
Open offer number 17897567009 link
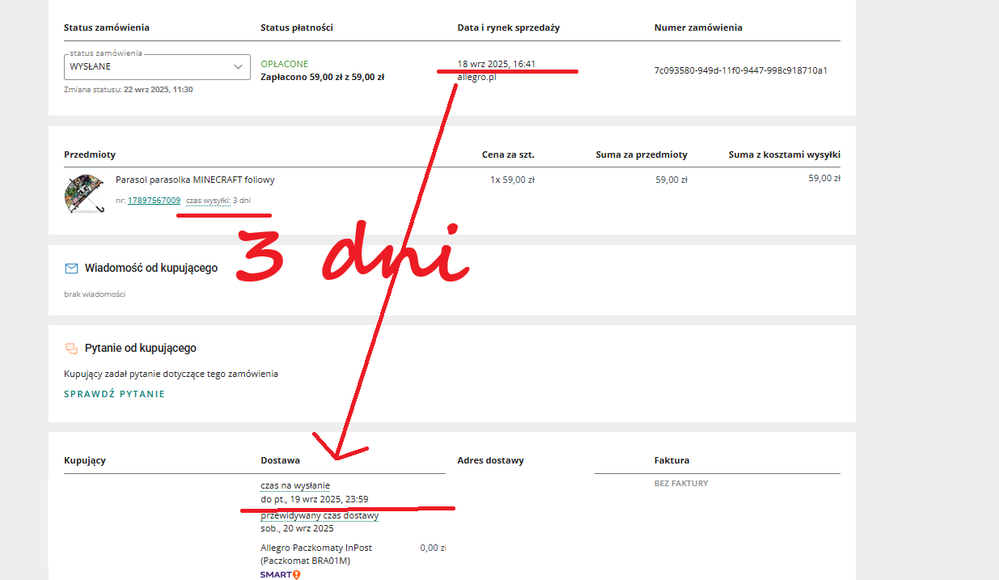tap(154, 201)
